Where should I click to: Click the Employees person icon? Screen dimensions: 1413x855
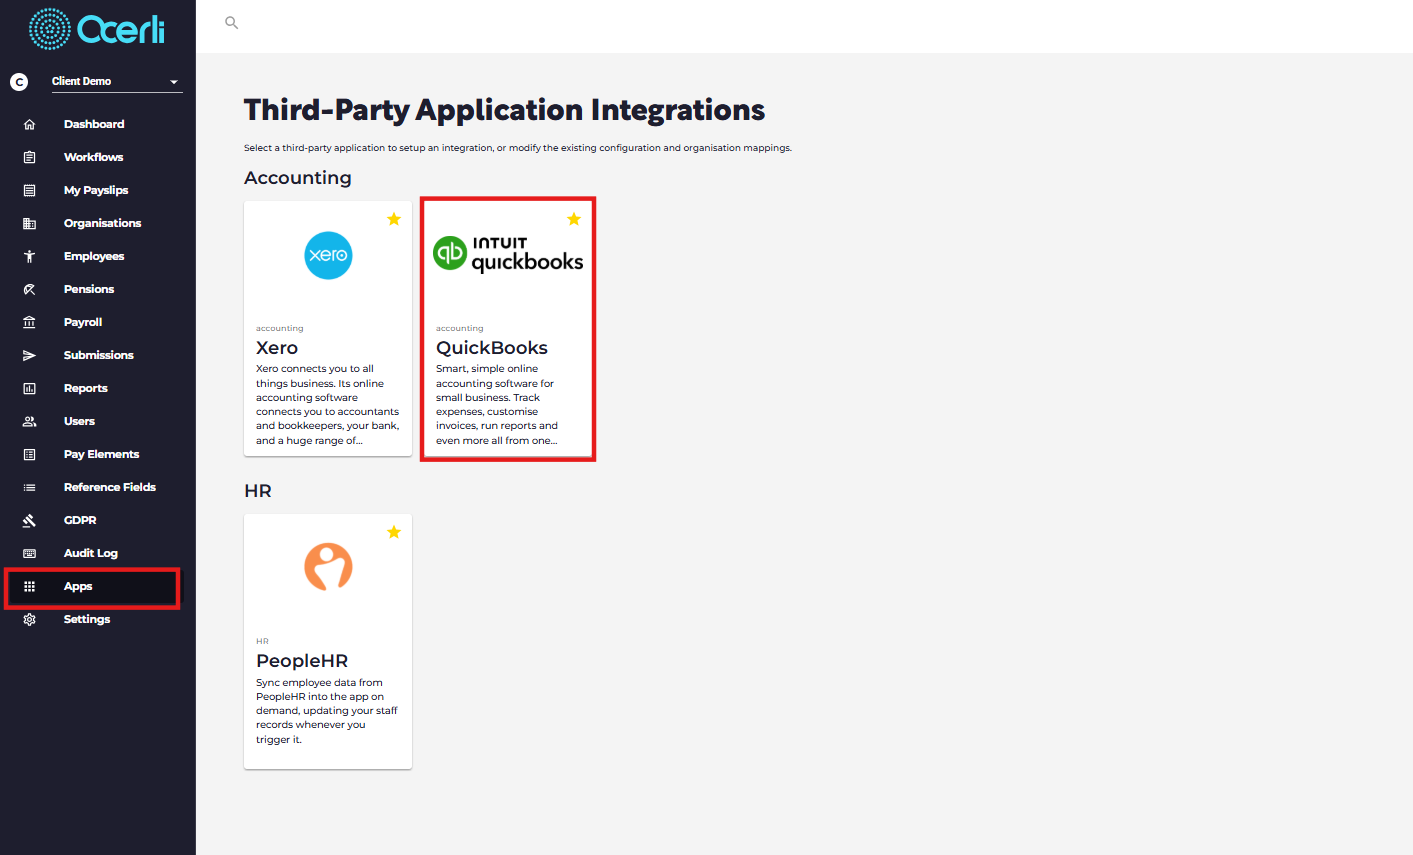(x=29, y=256)
